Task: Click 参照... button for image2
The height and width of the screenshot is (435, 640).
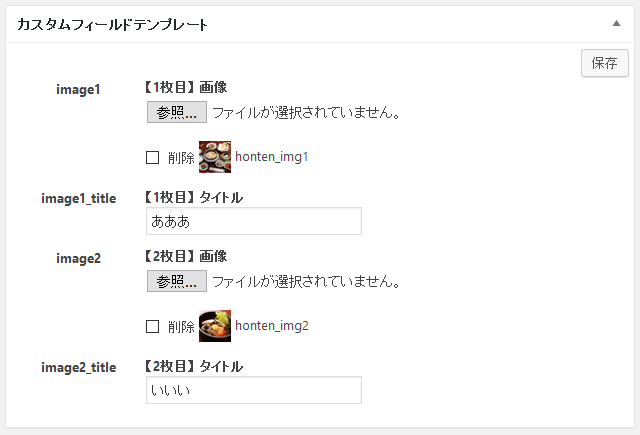Action: click(177, 281)
